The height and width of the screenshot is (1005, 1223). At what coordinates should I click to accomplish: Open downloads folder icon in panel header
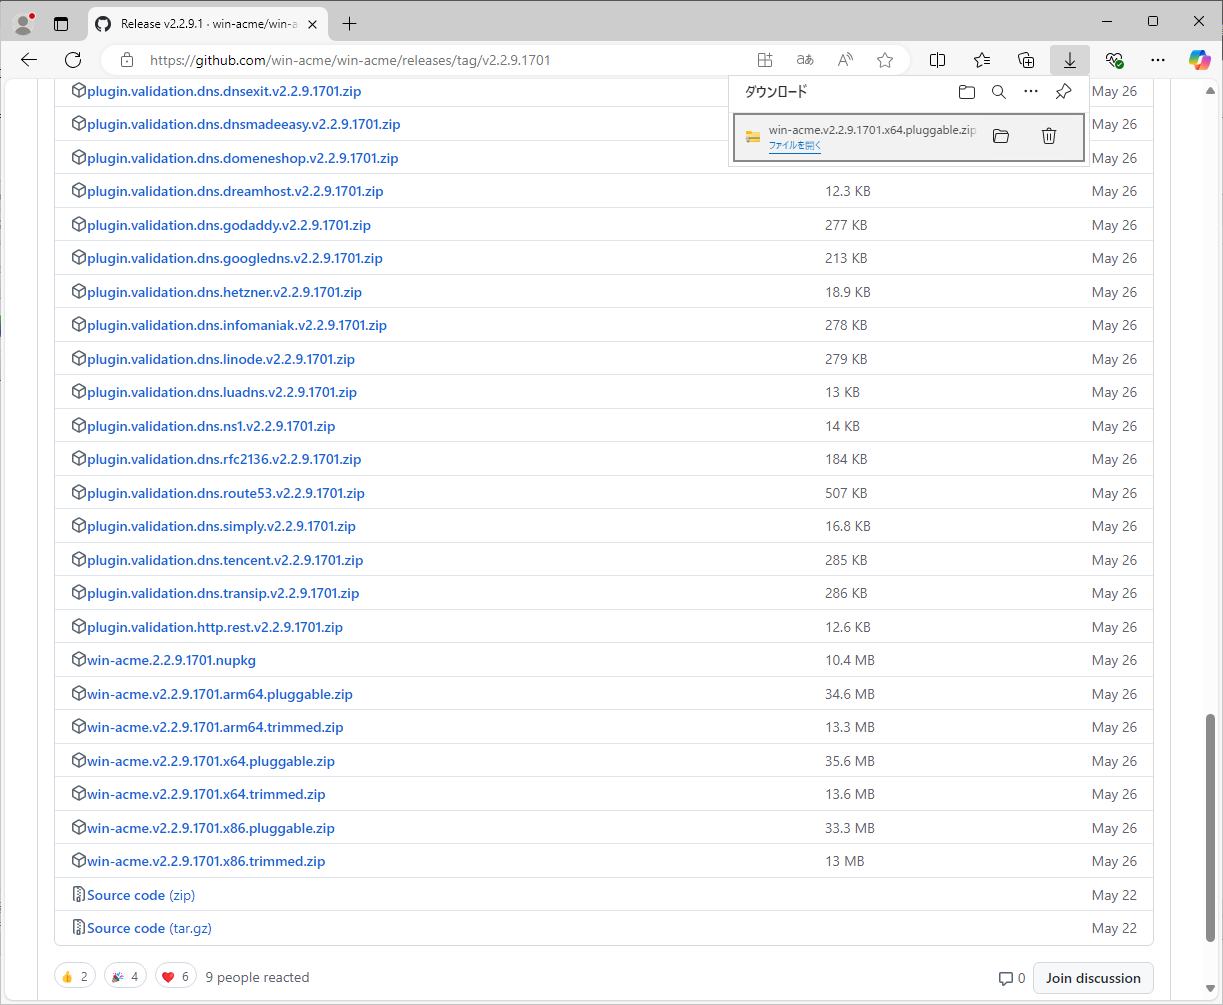click(x=967, y=92)
